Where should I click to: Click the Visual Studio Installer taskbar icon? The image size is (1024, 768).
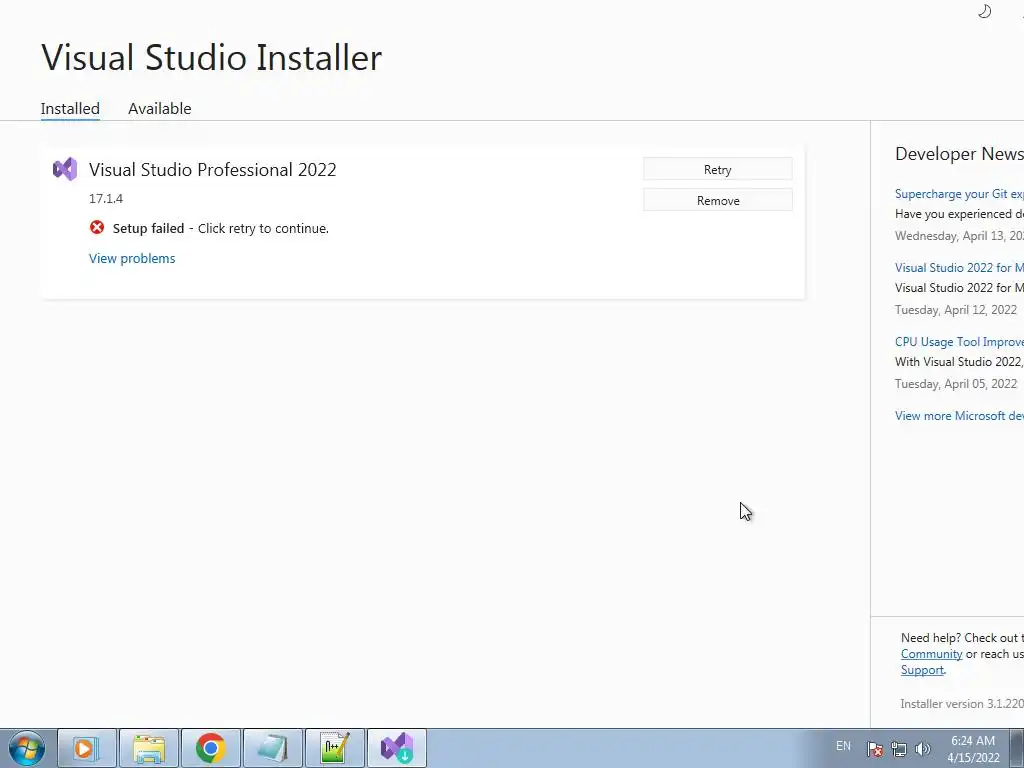coord(397,748)
